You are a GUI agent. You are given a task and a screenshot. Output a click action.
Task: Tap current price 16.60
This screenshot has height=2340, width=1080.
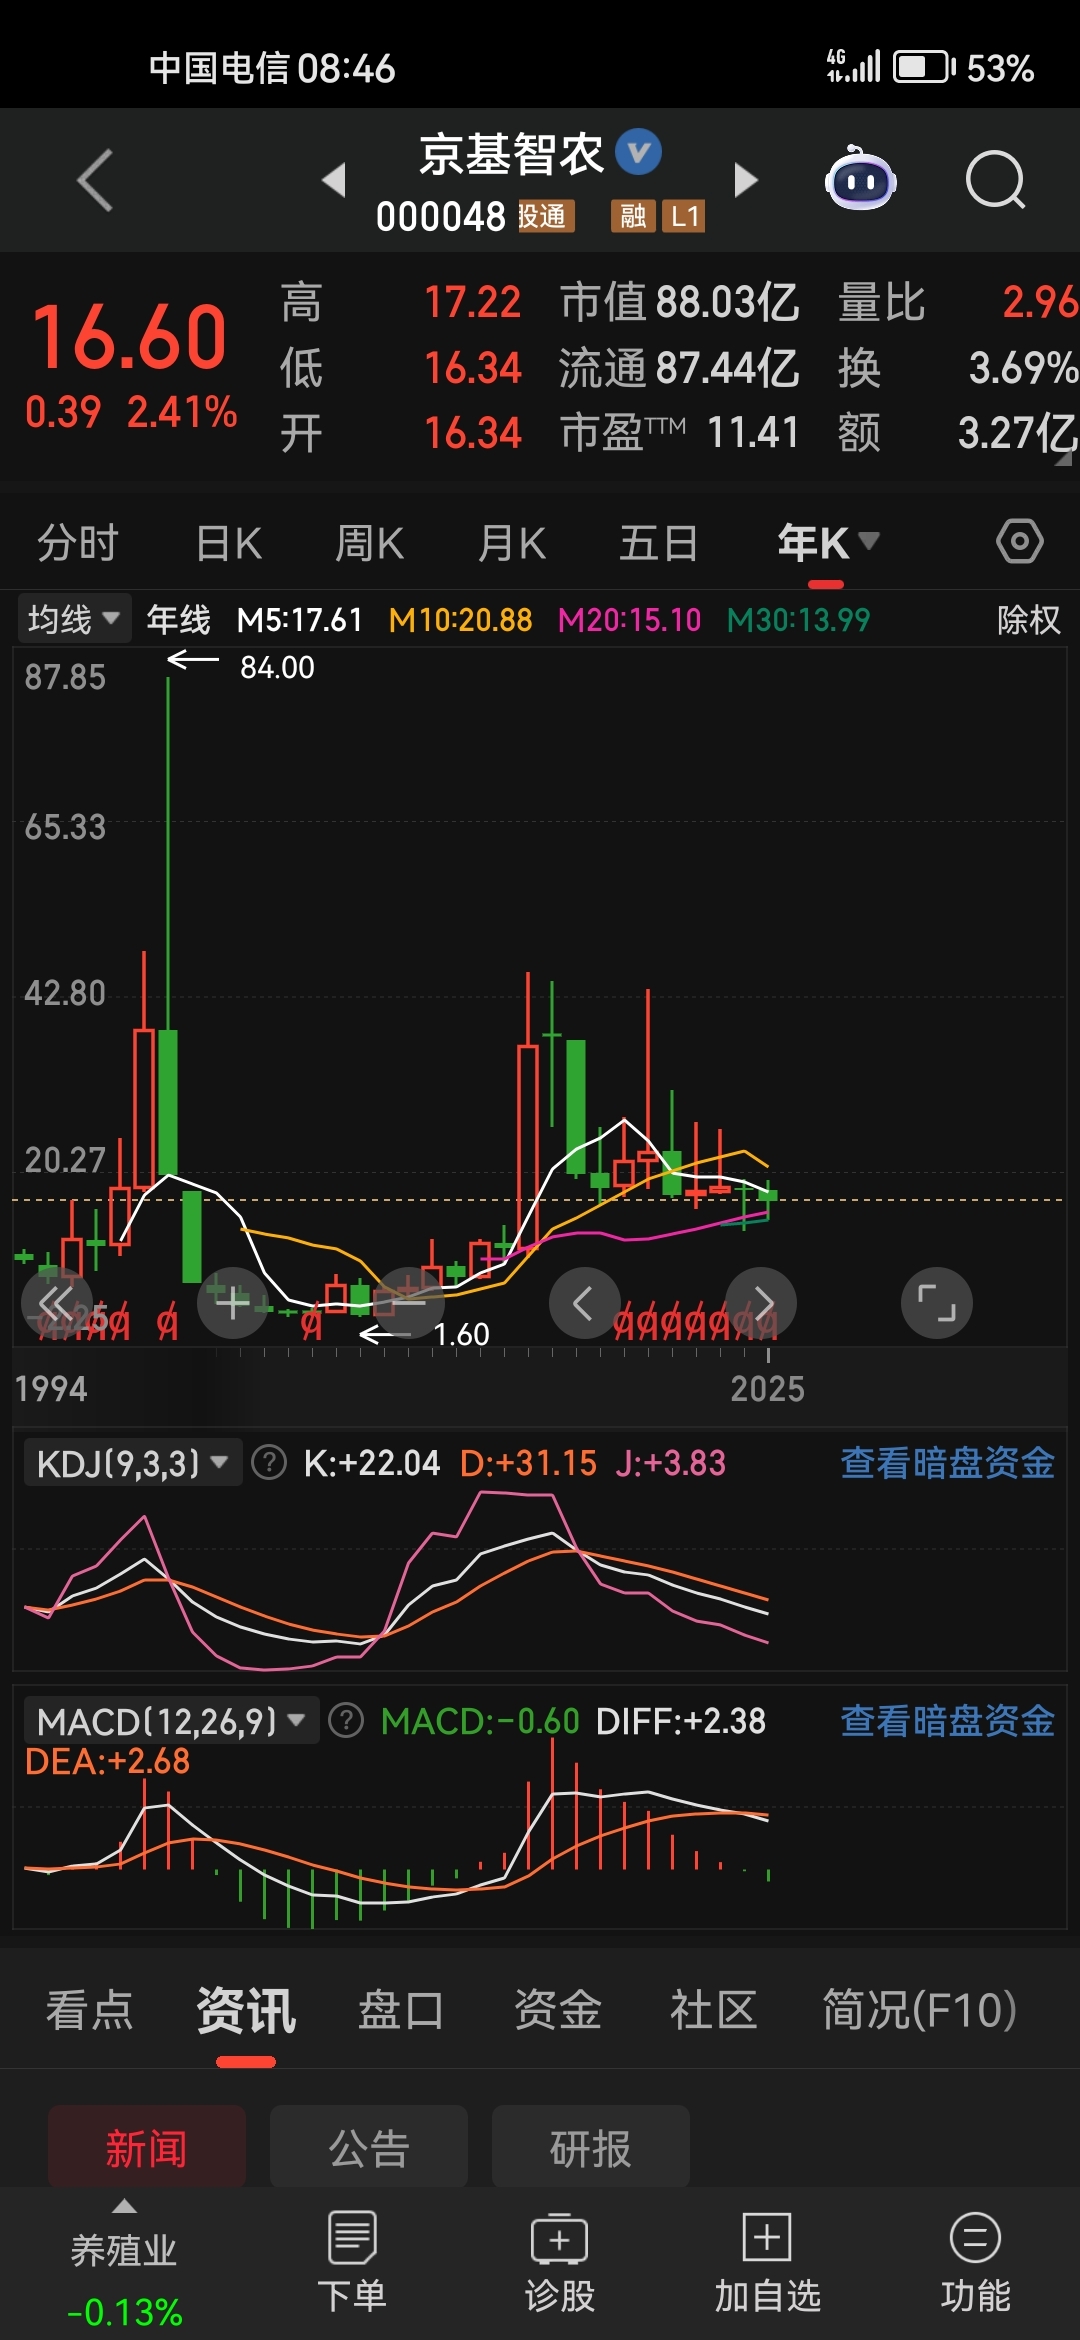[130, 336]
